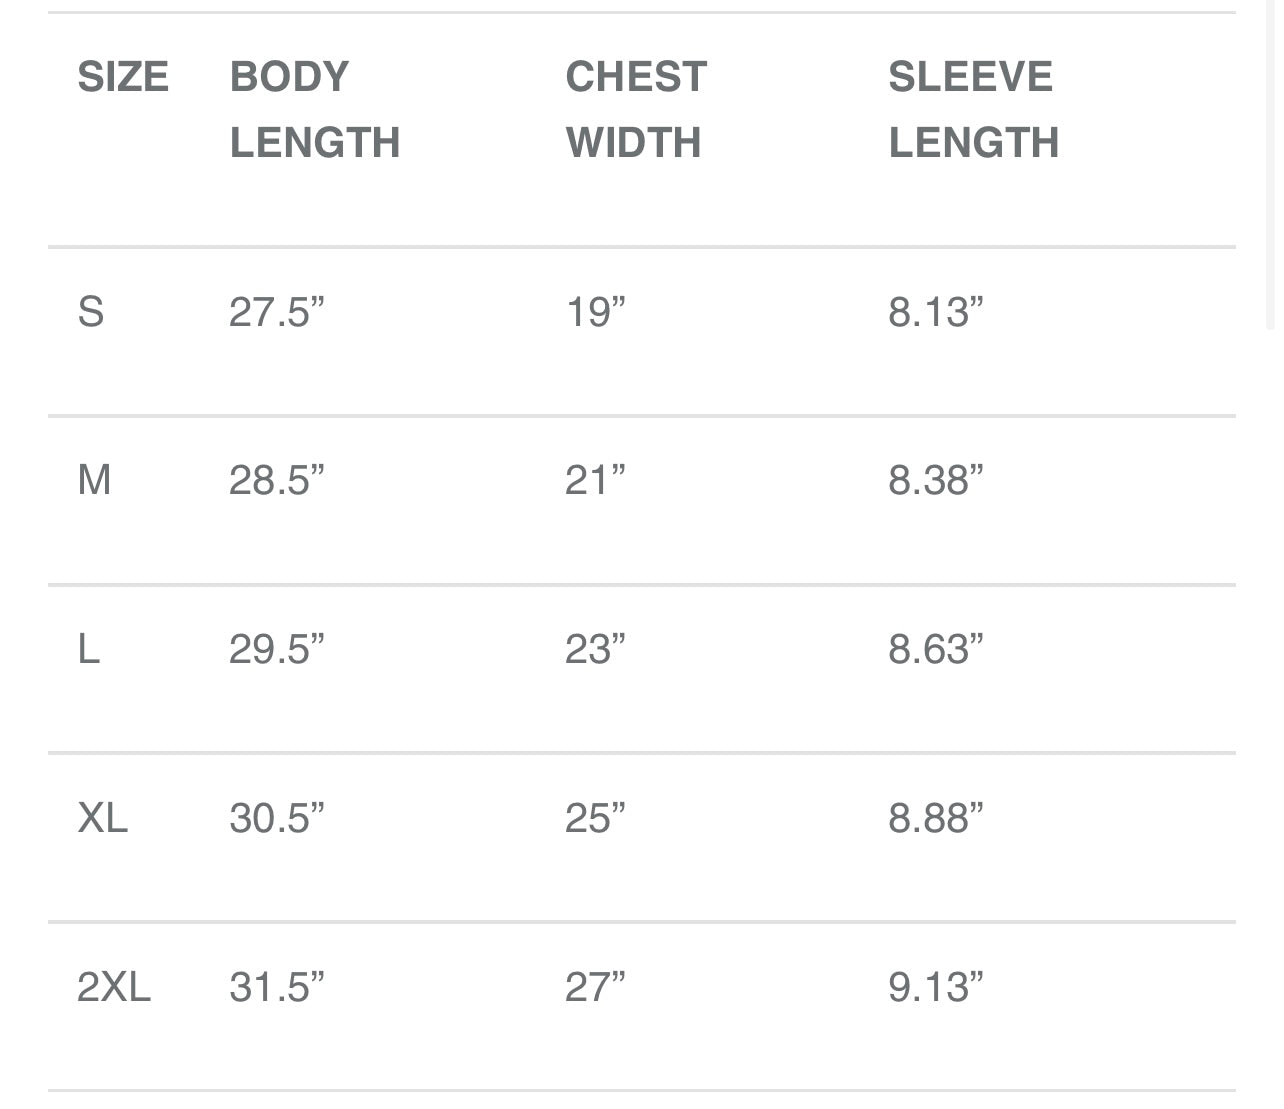Screen dimensions: 1284x1109
Task: Click the 21” chest width cell
Action: coord(595,480)
